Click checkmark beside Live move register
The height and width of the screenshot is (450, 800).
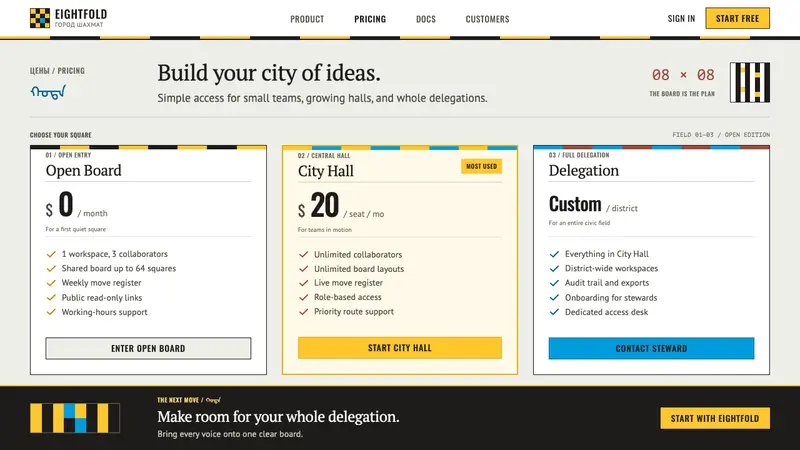tap(304, 283)
